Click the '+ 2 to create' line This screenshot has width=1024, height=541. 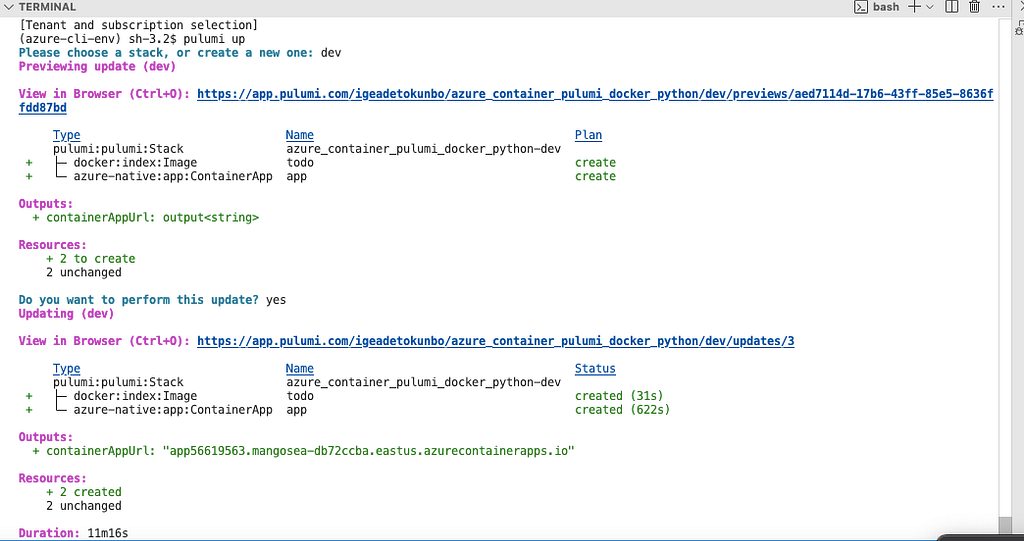(91, 259)
